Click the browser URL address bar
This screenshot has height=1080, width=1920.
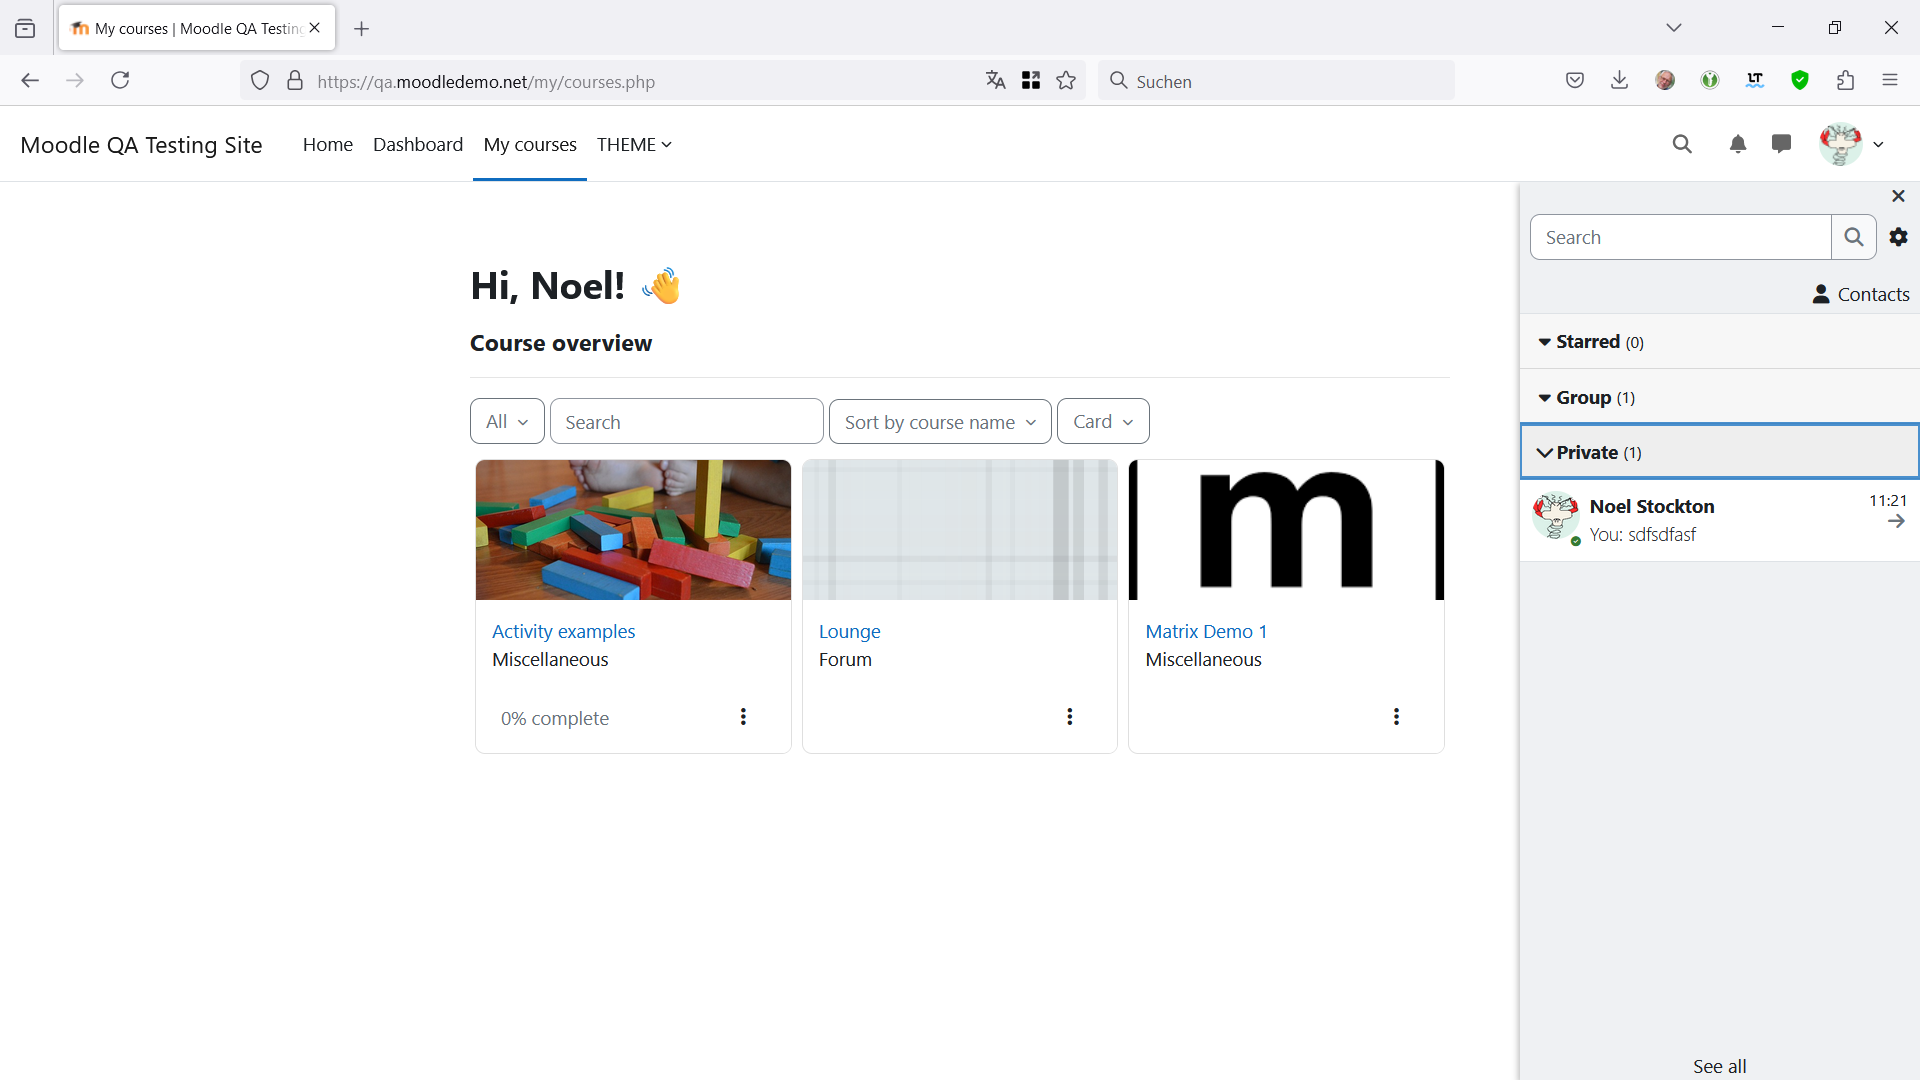pos(640,81)
